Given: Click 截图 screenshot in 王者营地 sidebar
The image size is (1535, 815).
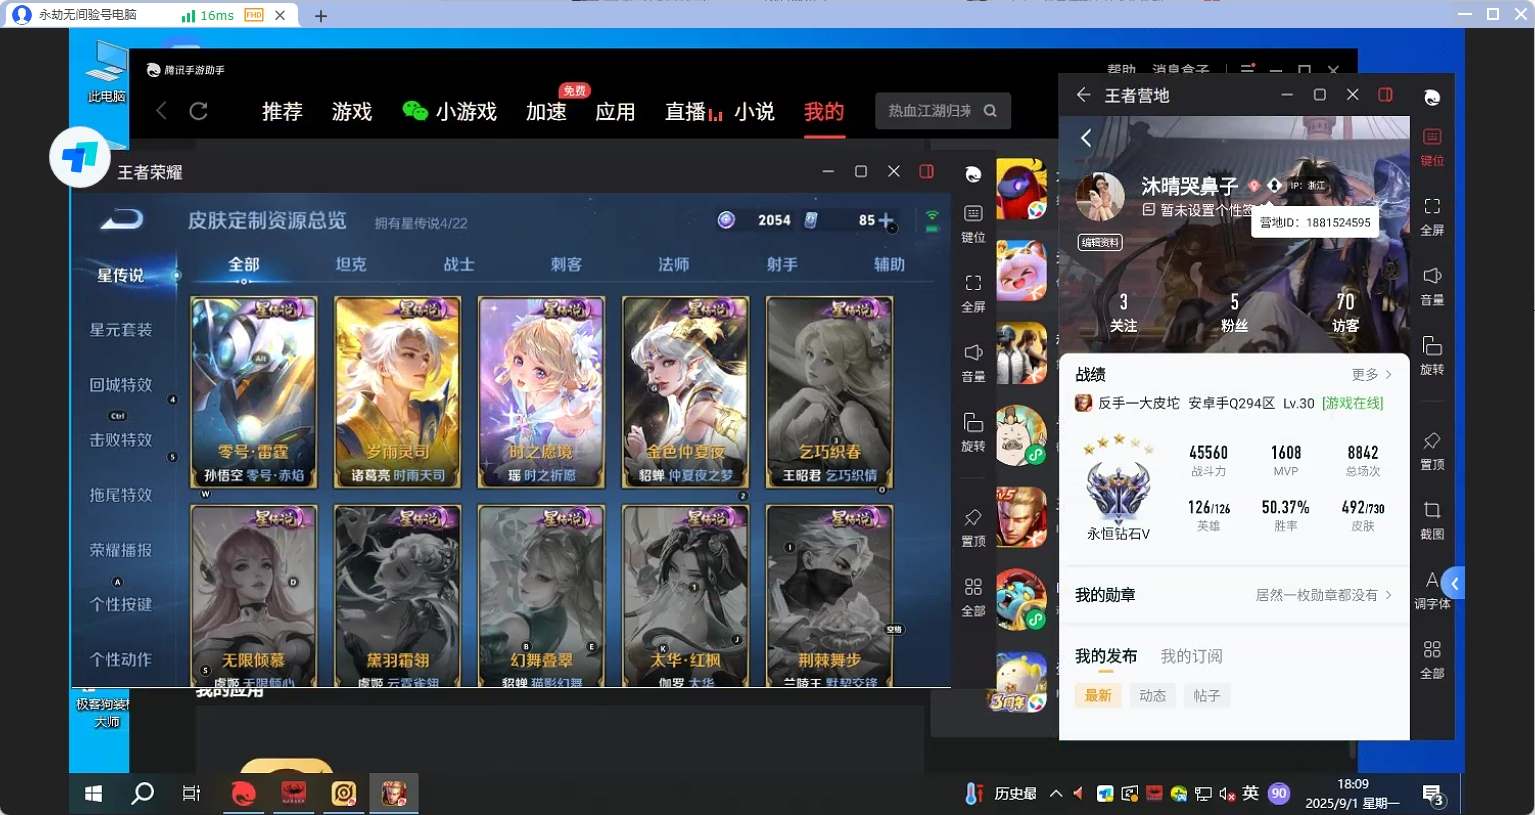Looking at the screenshot, I should click(1432, 520).
